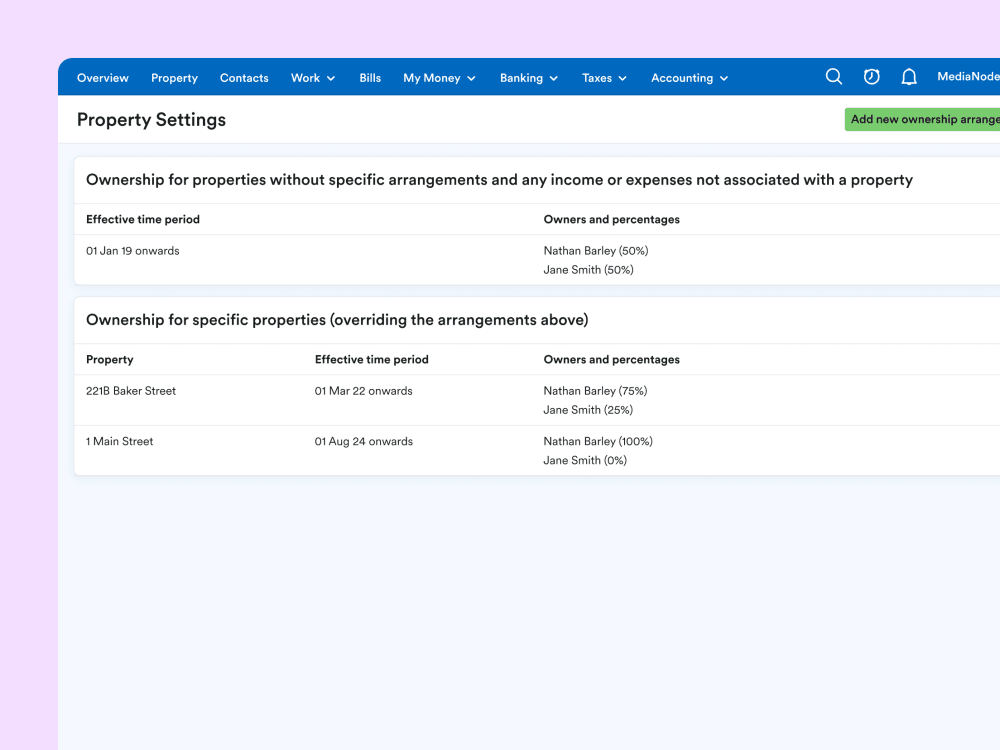Screen dimensions: 1000x750
Task: Click Nathan Barley (75%) owner entry
Action: click(595, 391)
